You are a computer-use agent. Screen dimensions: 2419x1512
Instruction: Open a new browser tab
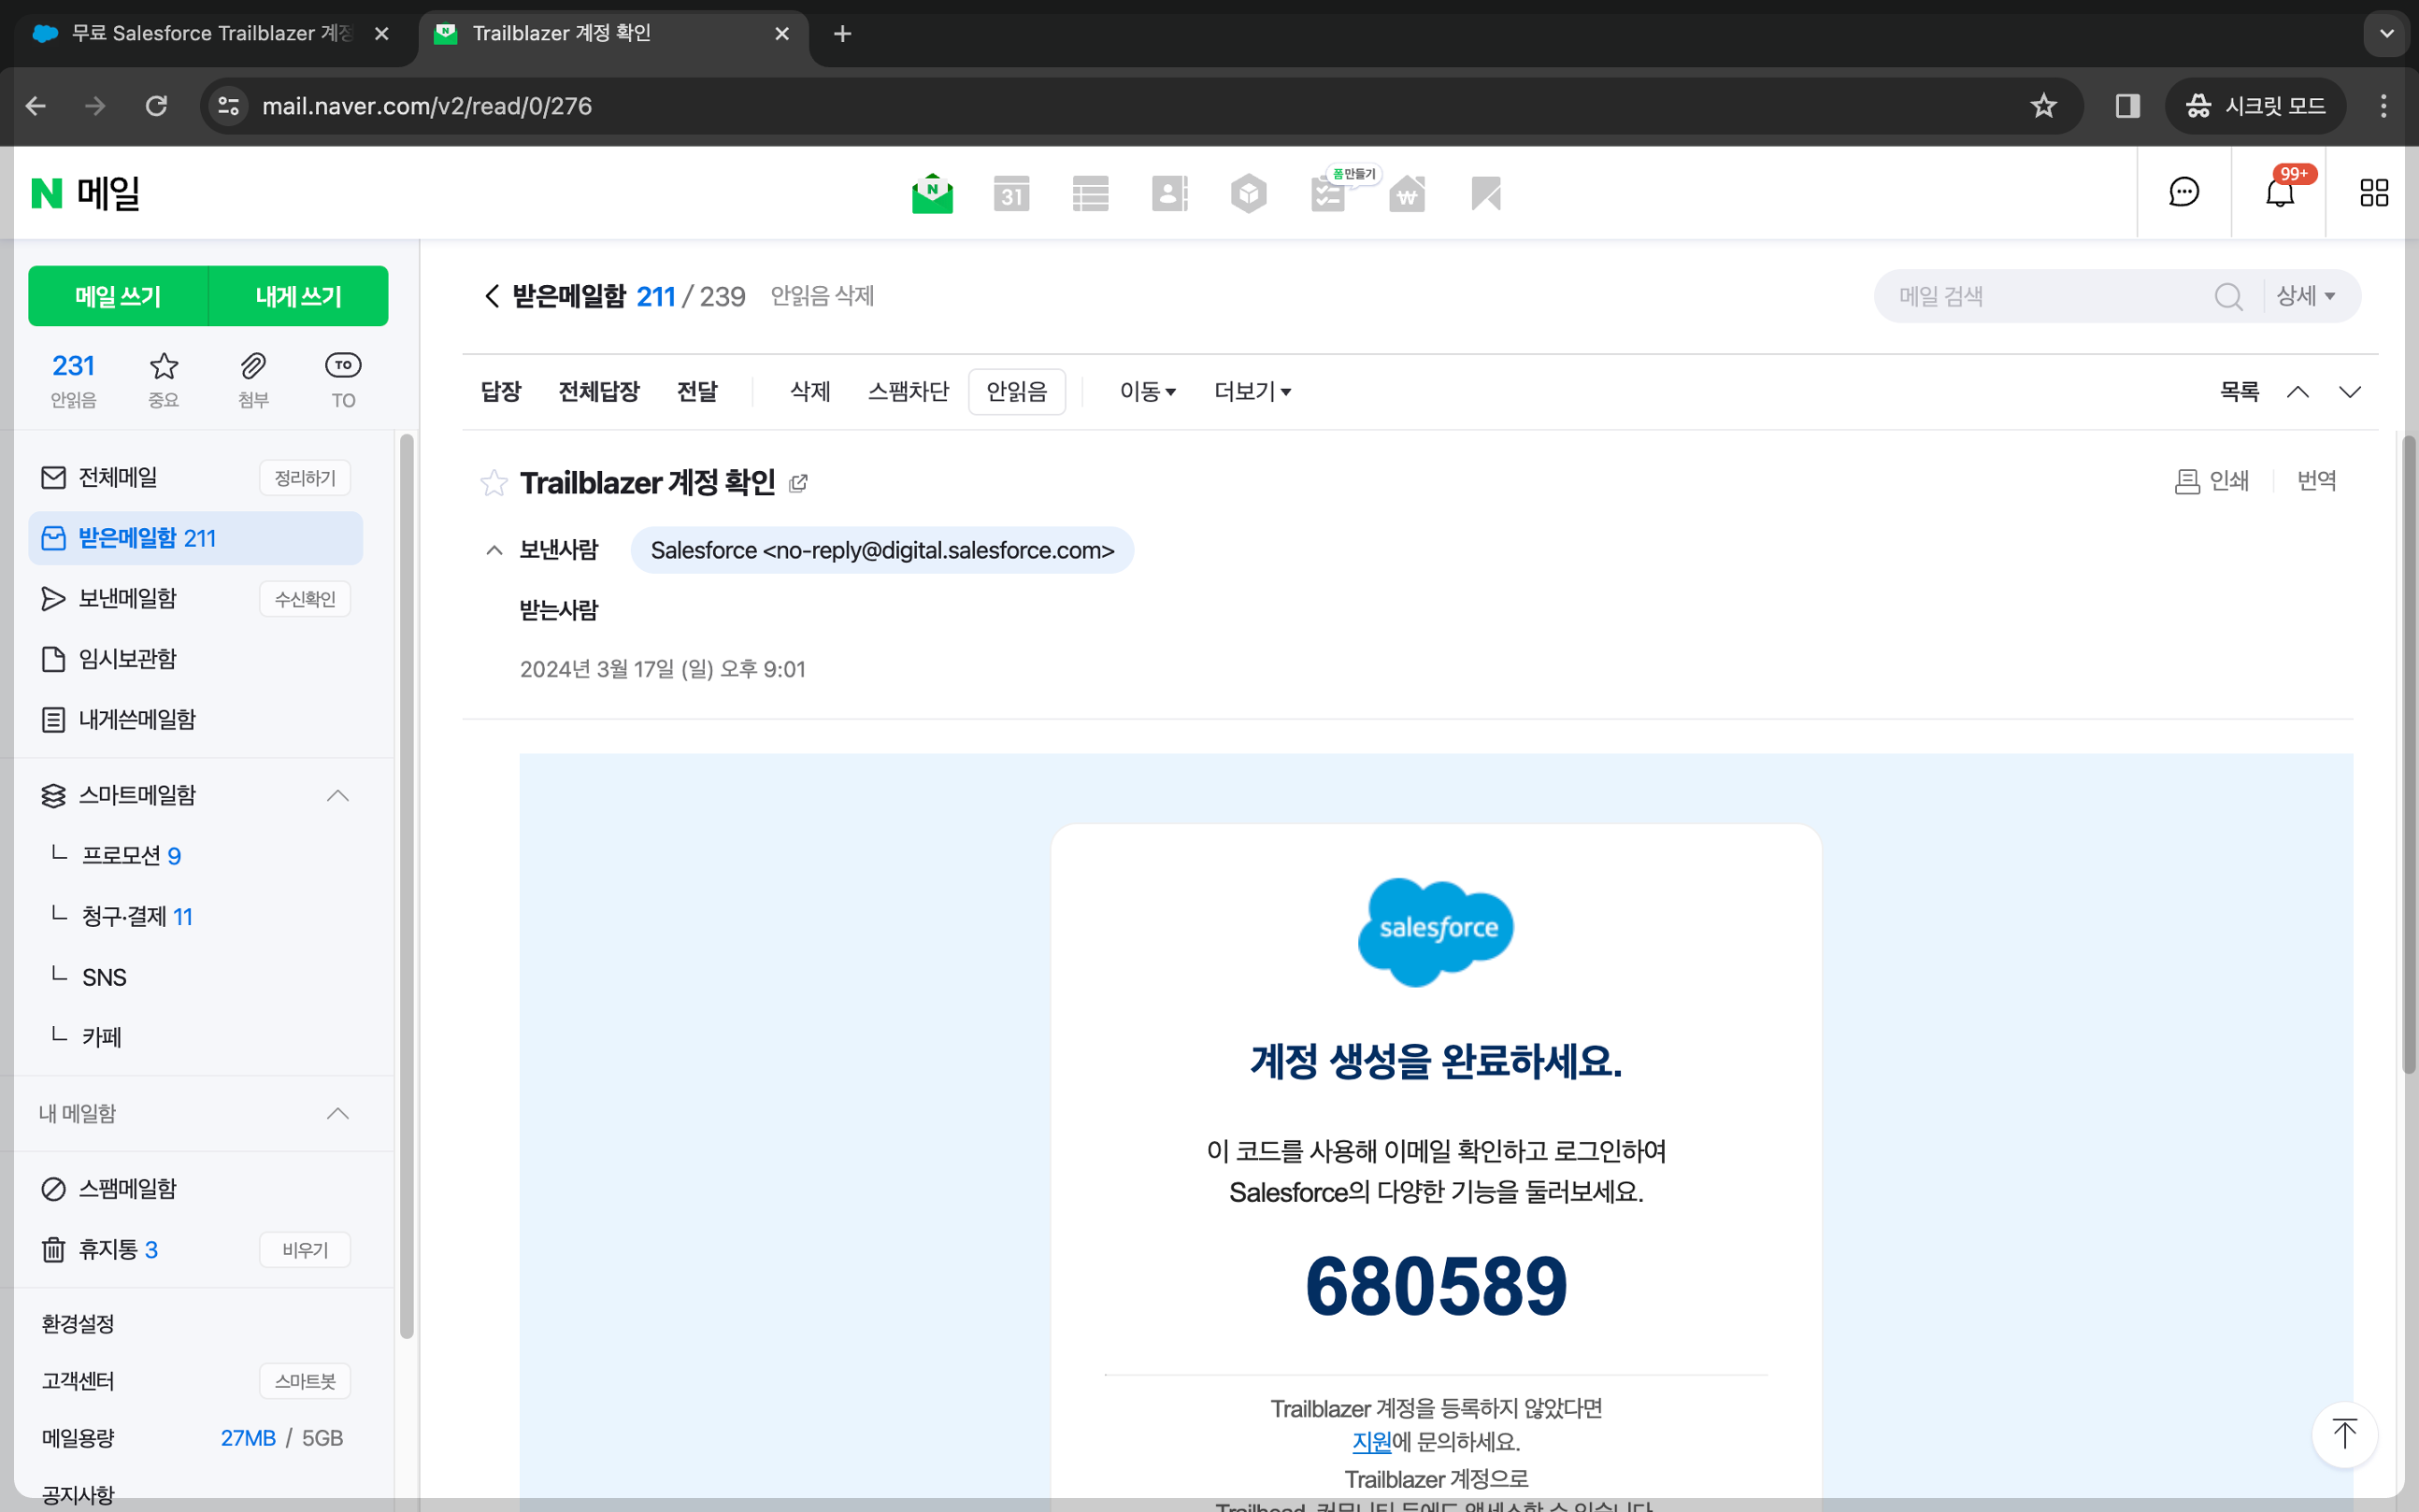(x=842, y=34)
